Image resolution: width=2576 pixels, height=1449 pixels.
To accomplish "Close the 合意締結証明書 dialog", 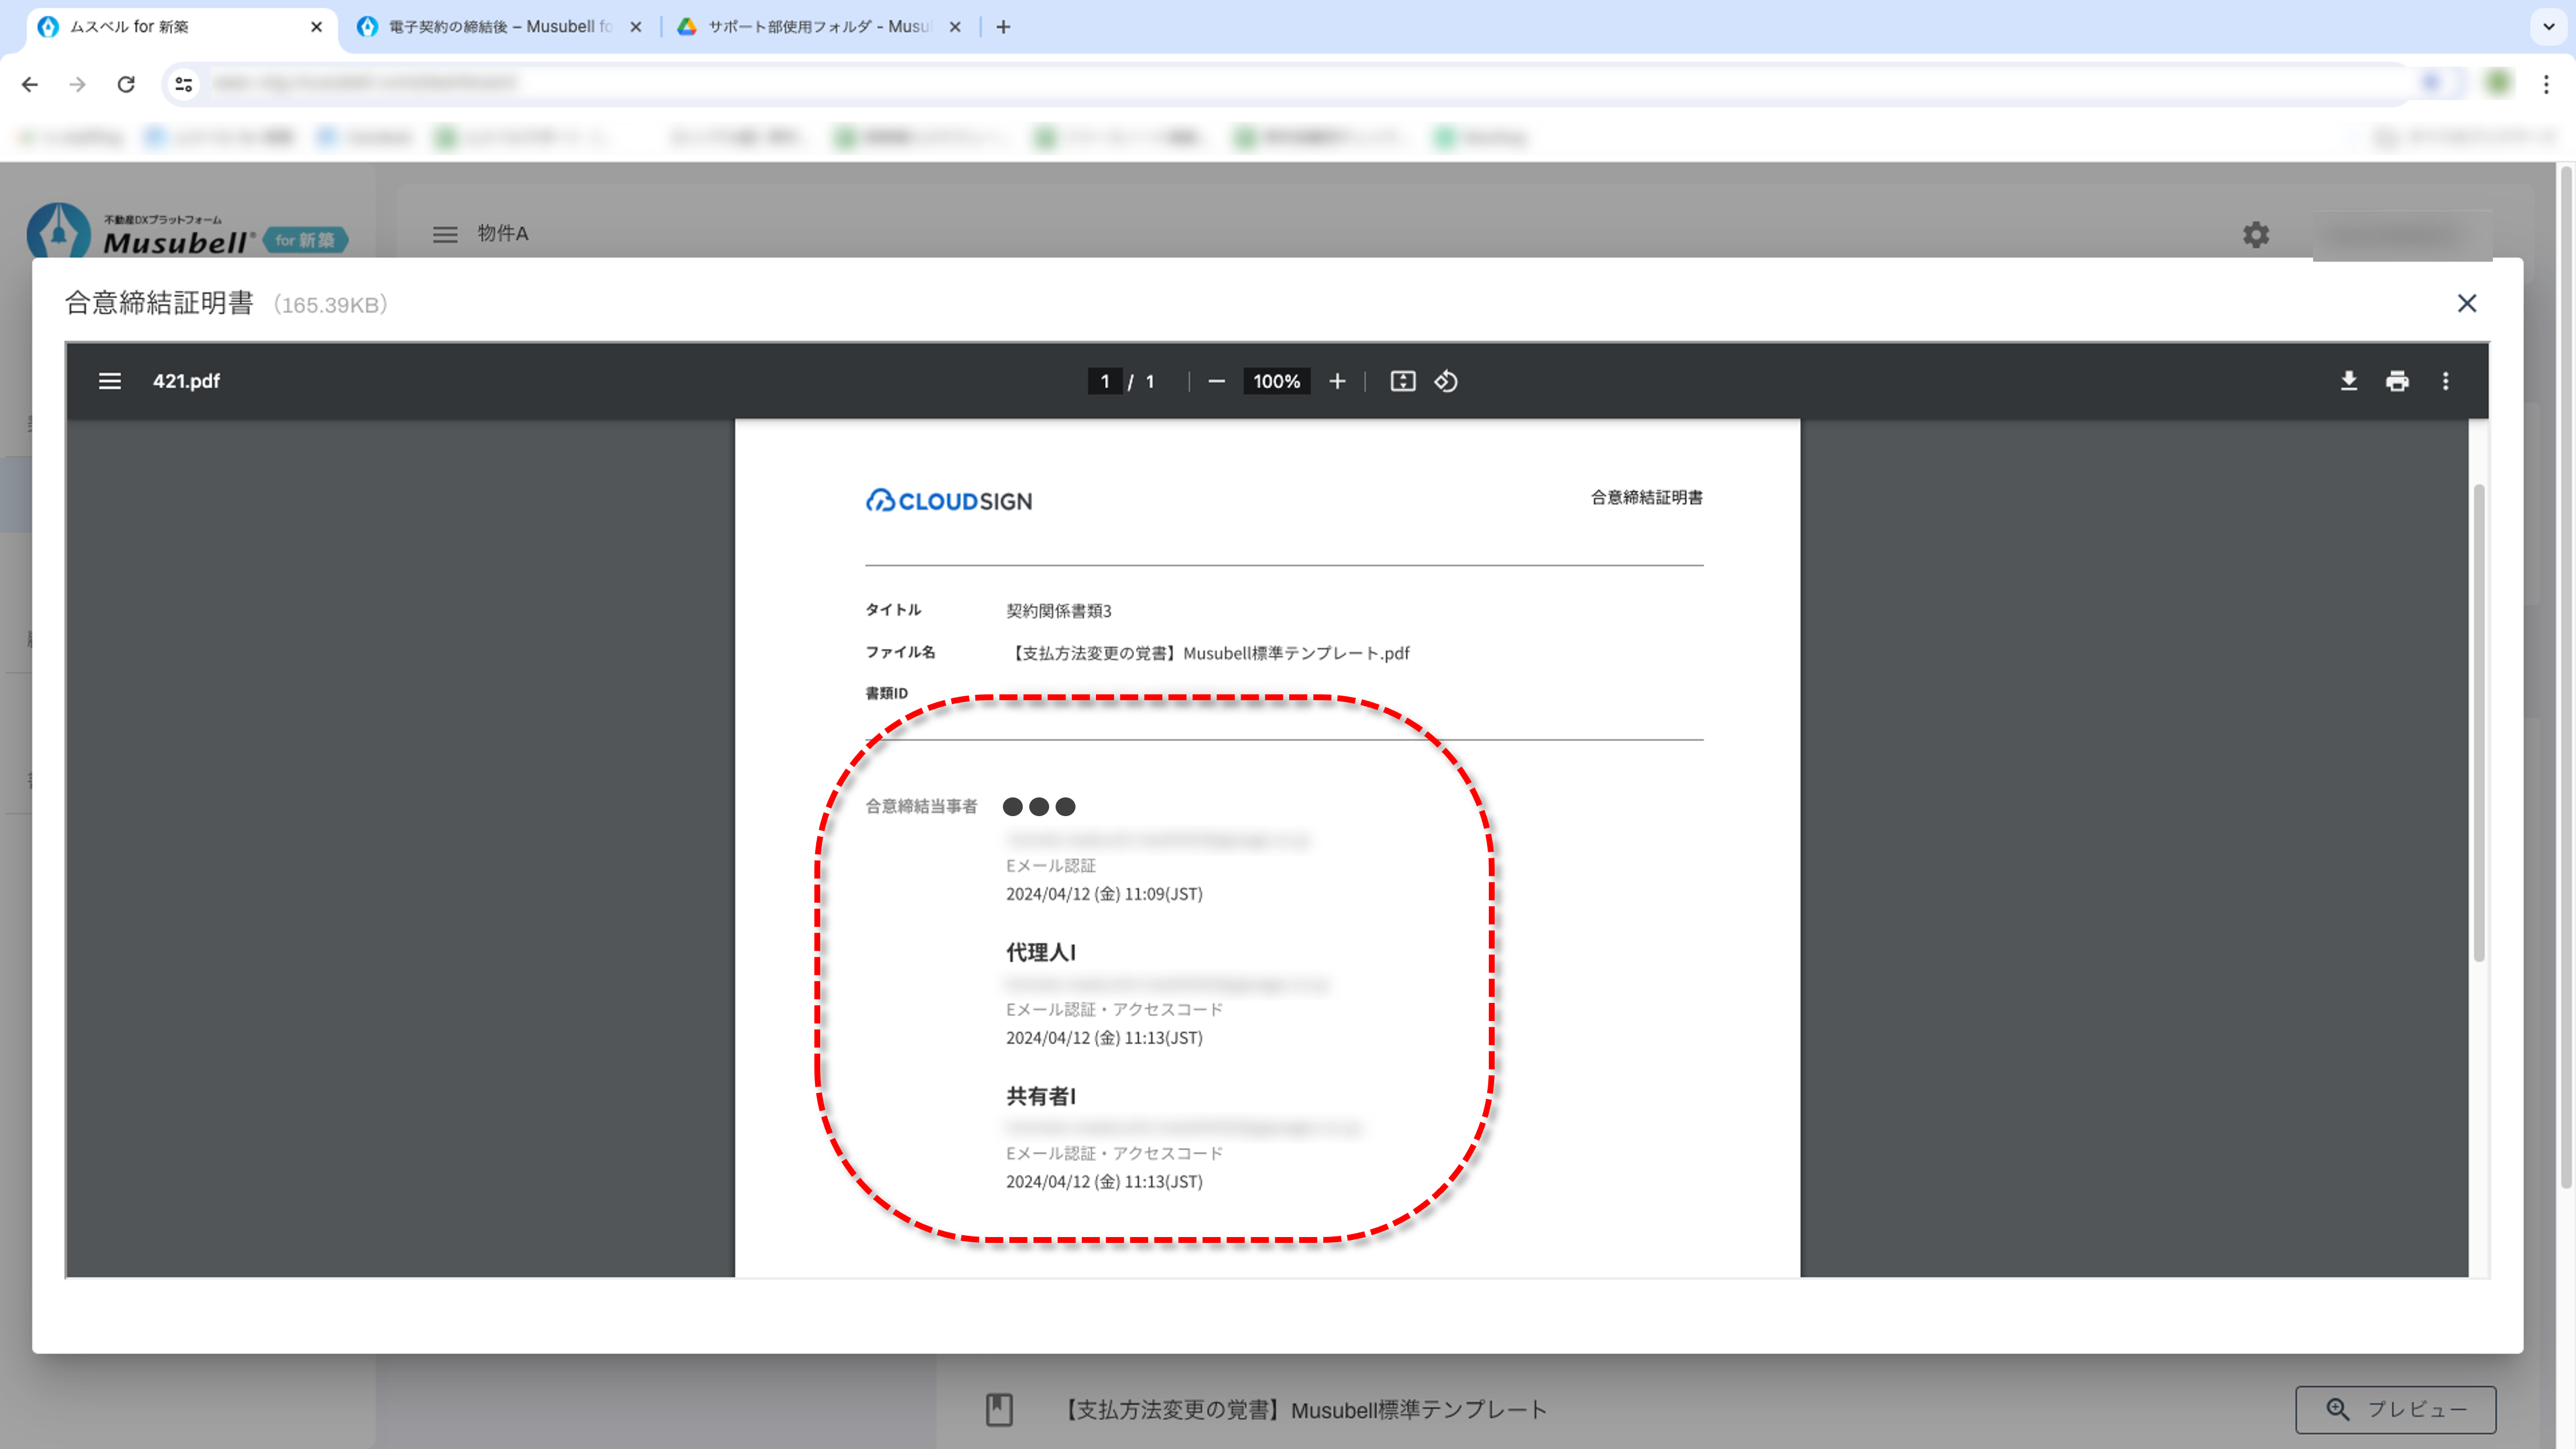I will pos(2467,303).
